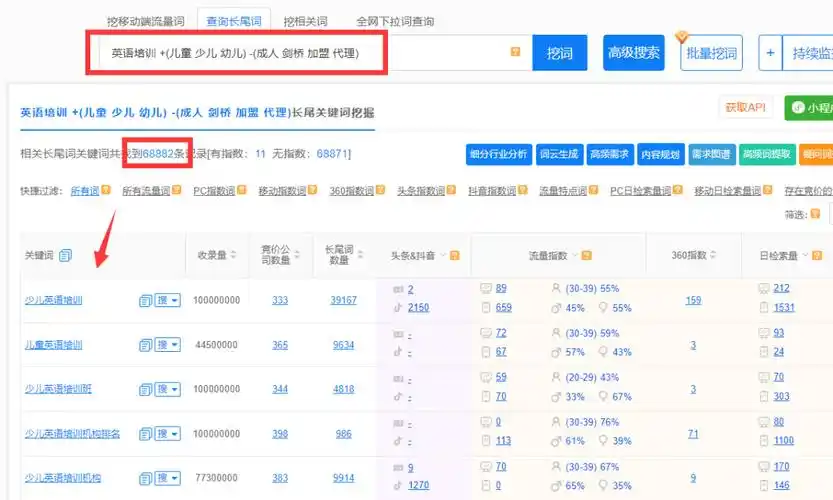Open 搜 dropdown for 儿童英语培训
Viewport: 833px width, 500px height.
pyautogui.click(x=168, y=345)
